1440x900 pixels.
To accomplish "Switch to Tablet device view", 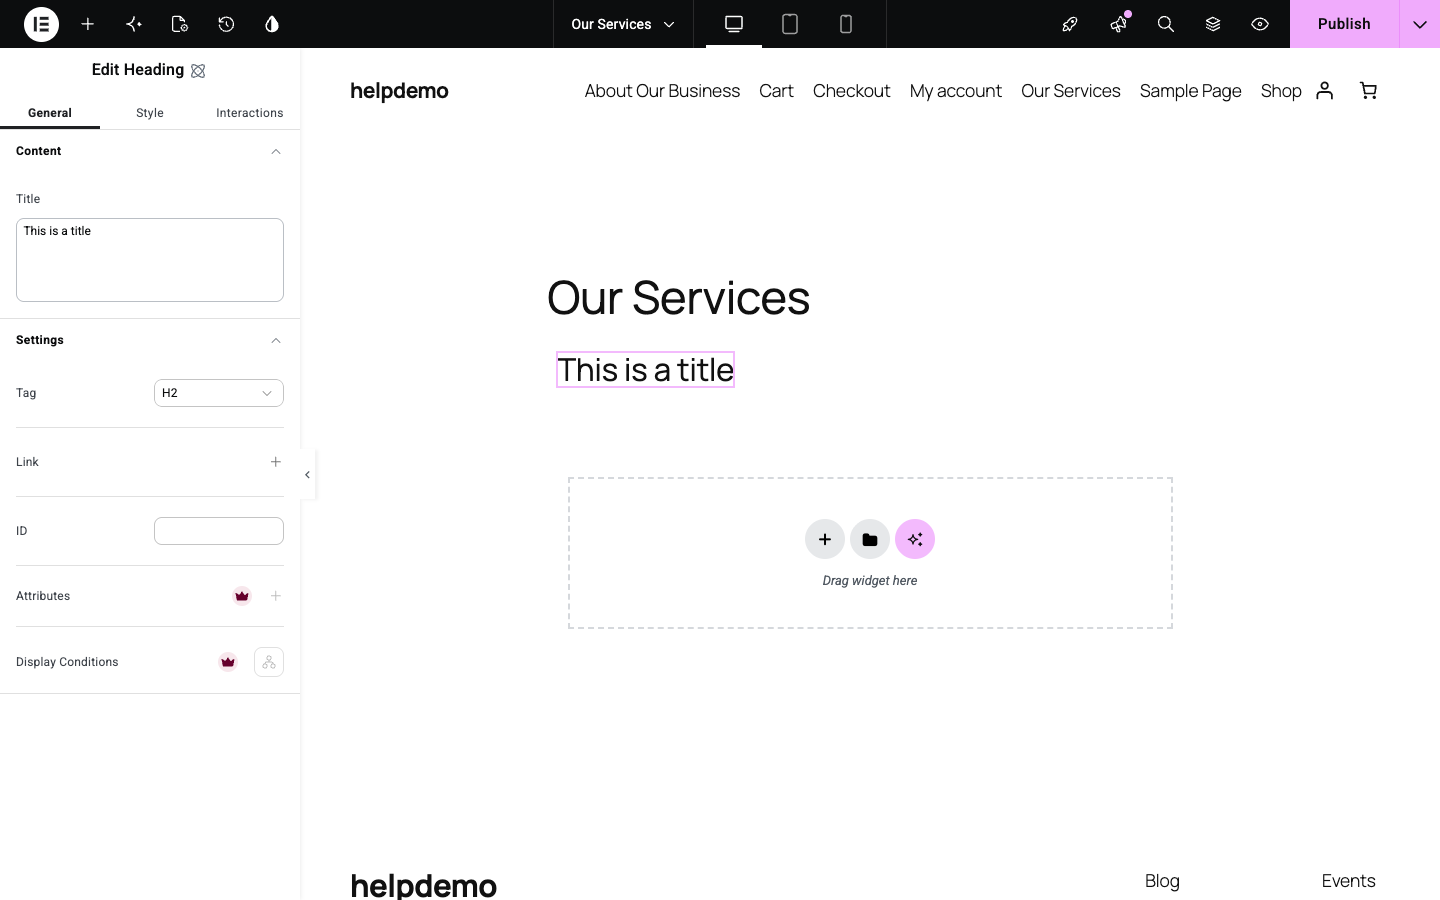I will coord(790,24).
